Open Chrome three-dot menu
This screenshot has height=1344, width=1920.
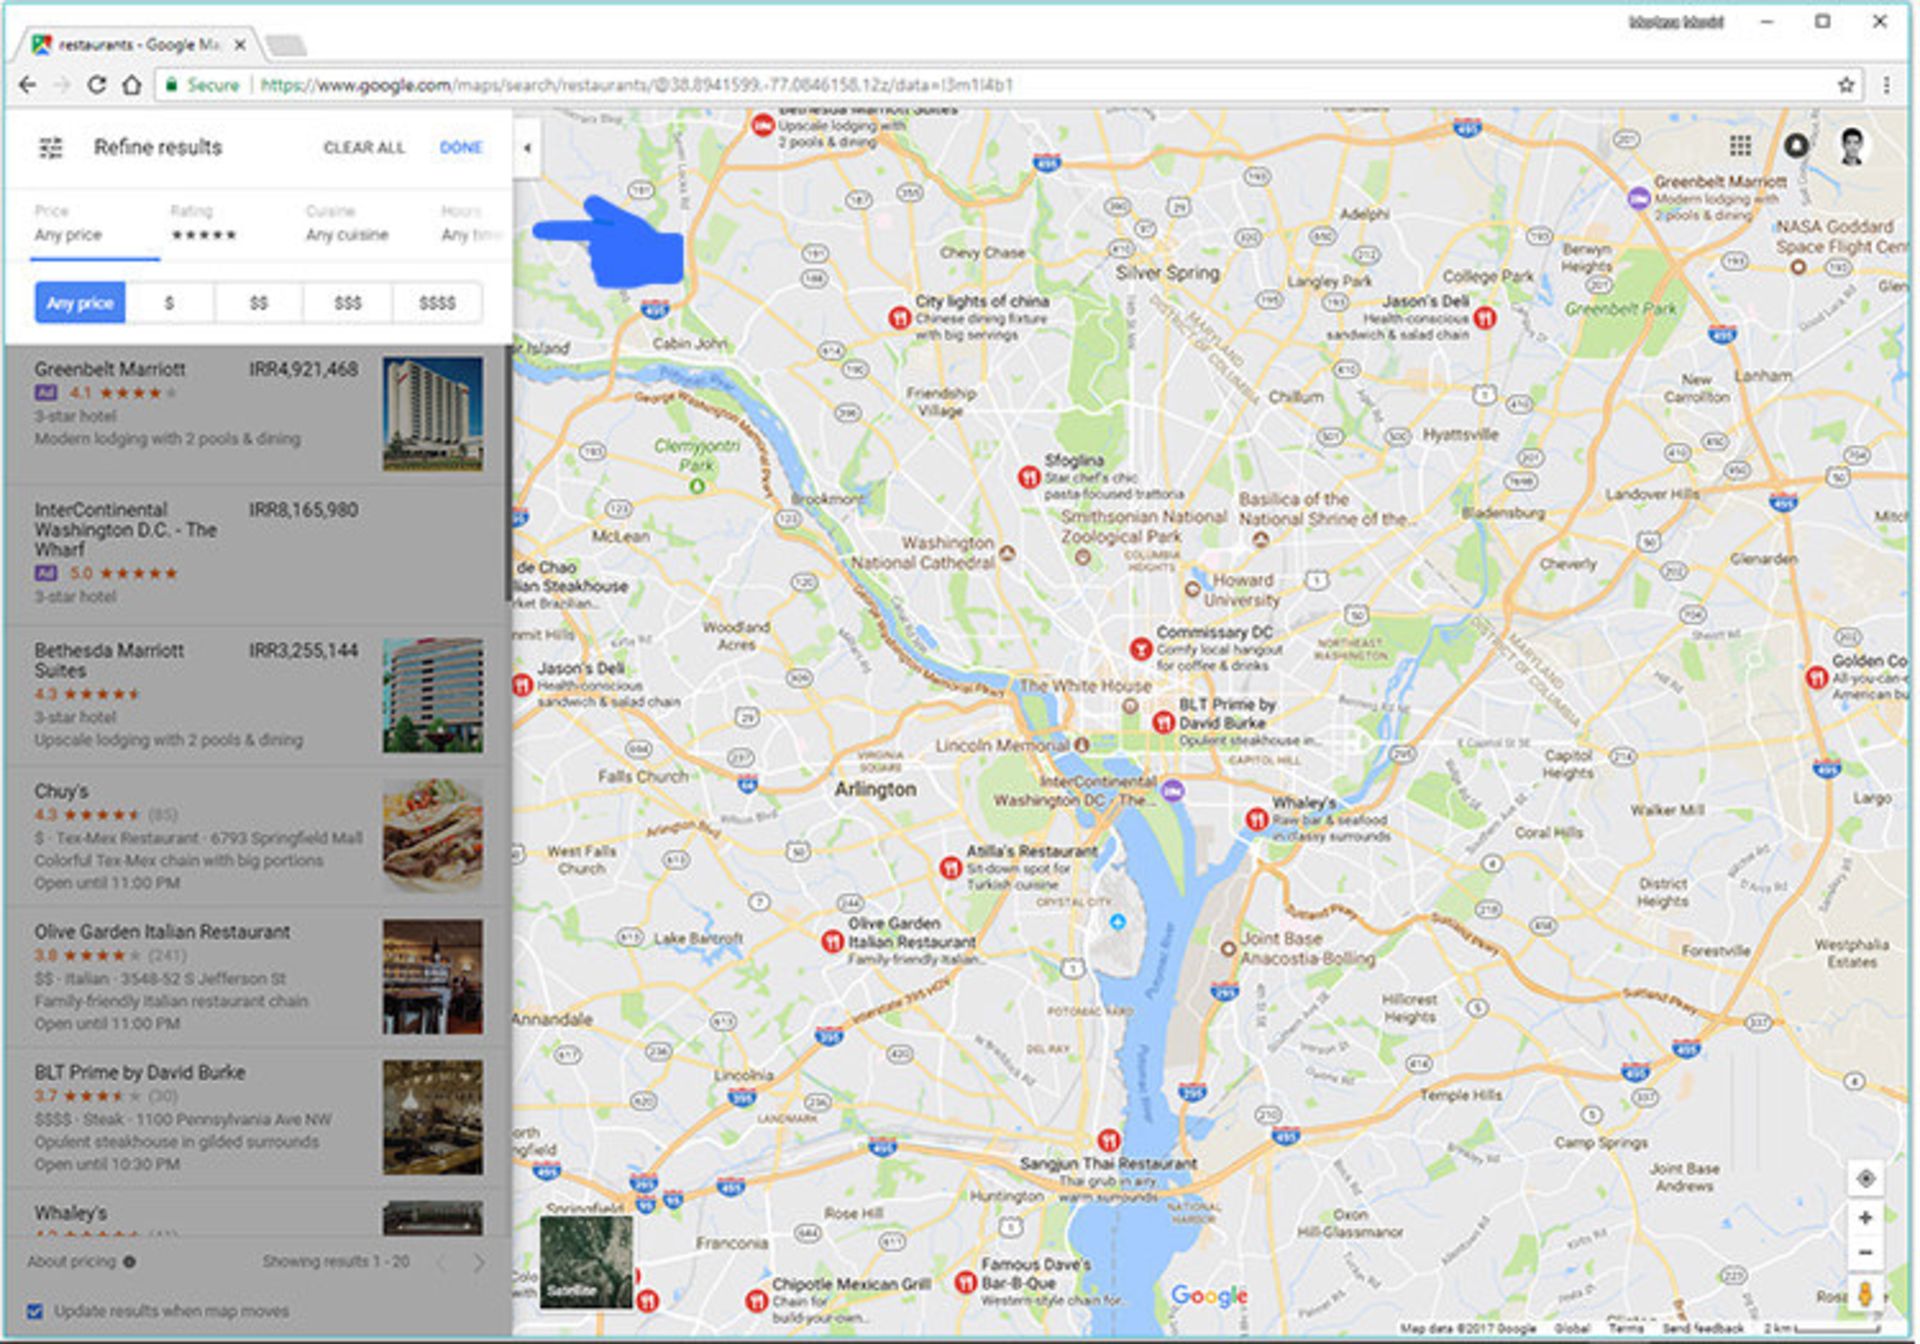(x=1886, y=85)
